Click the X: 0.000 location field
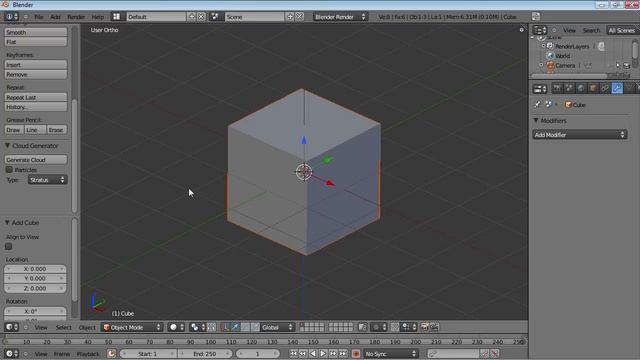 click(x=35, y=269)
